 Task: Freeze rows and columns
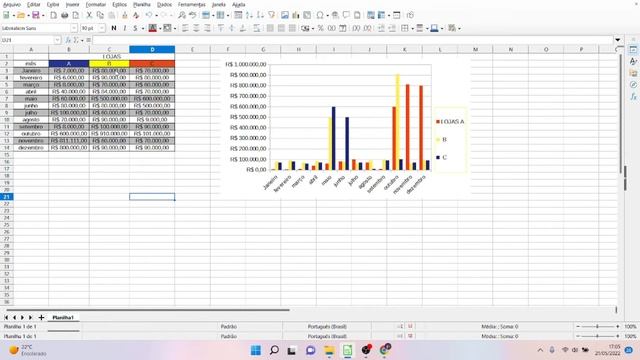point(382,15)
